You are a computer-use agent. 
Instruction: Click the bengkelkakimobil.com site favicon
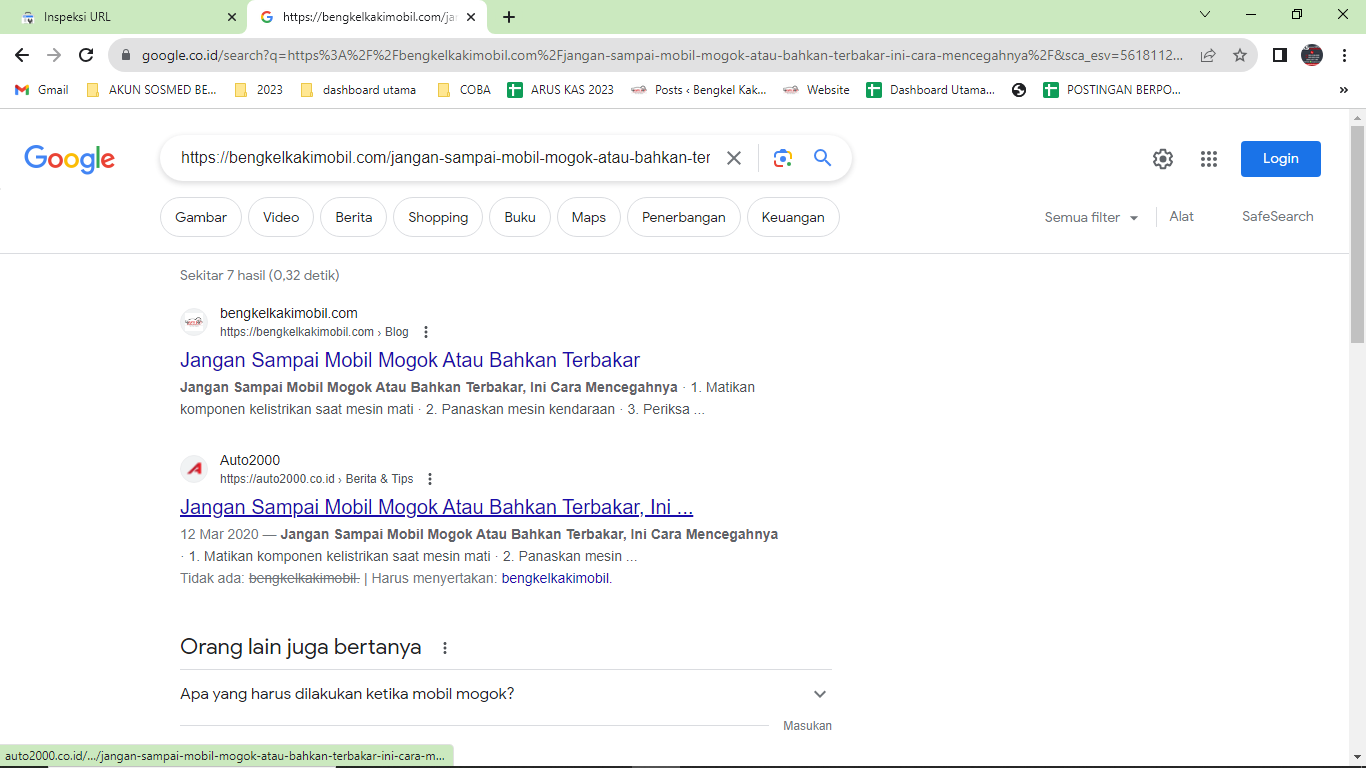tap(194, 322)
